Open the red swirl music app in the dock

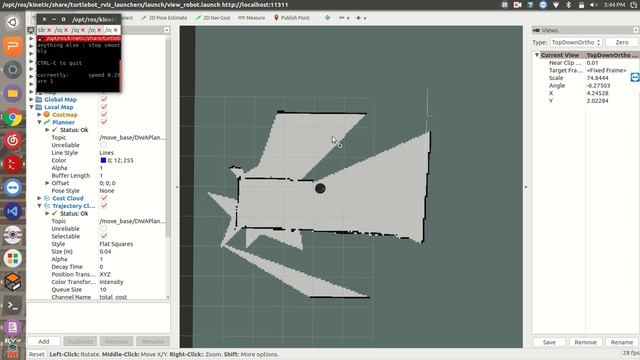click(x=13, y=140)
